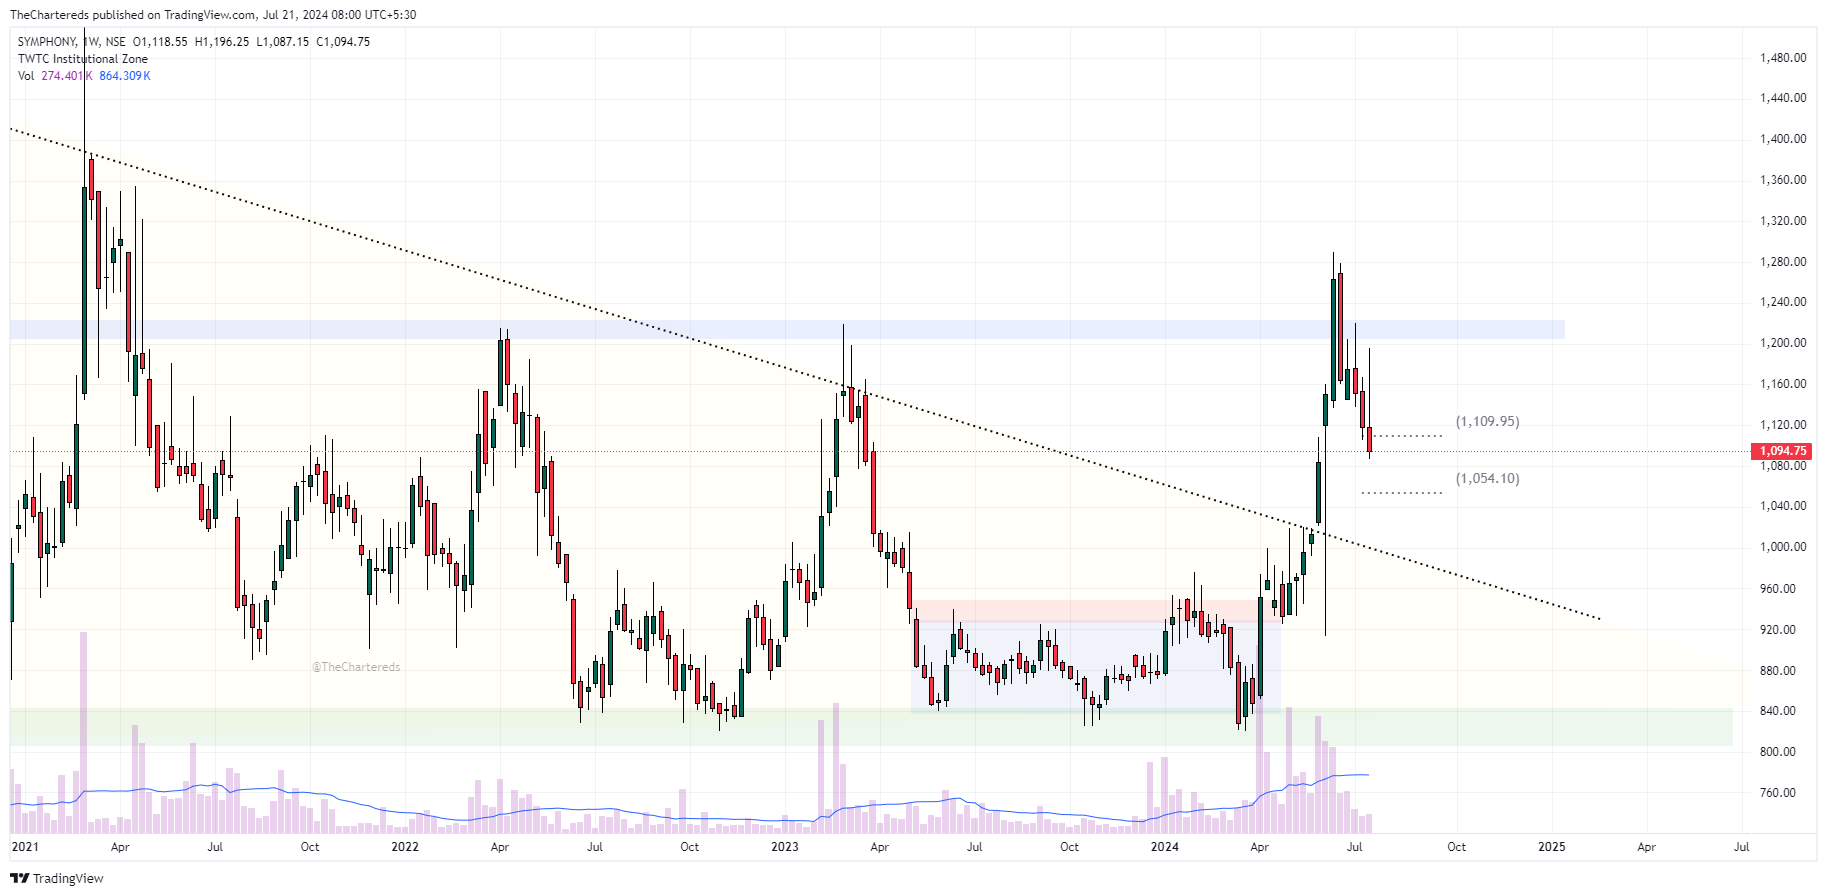Click the 1,400.00 price axis label
The image size is (1827, 896).
(x=1783, y=139)
